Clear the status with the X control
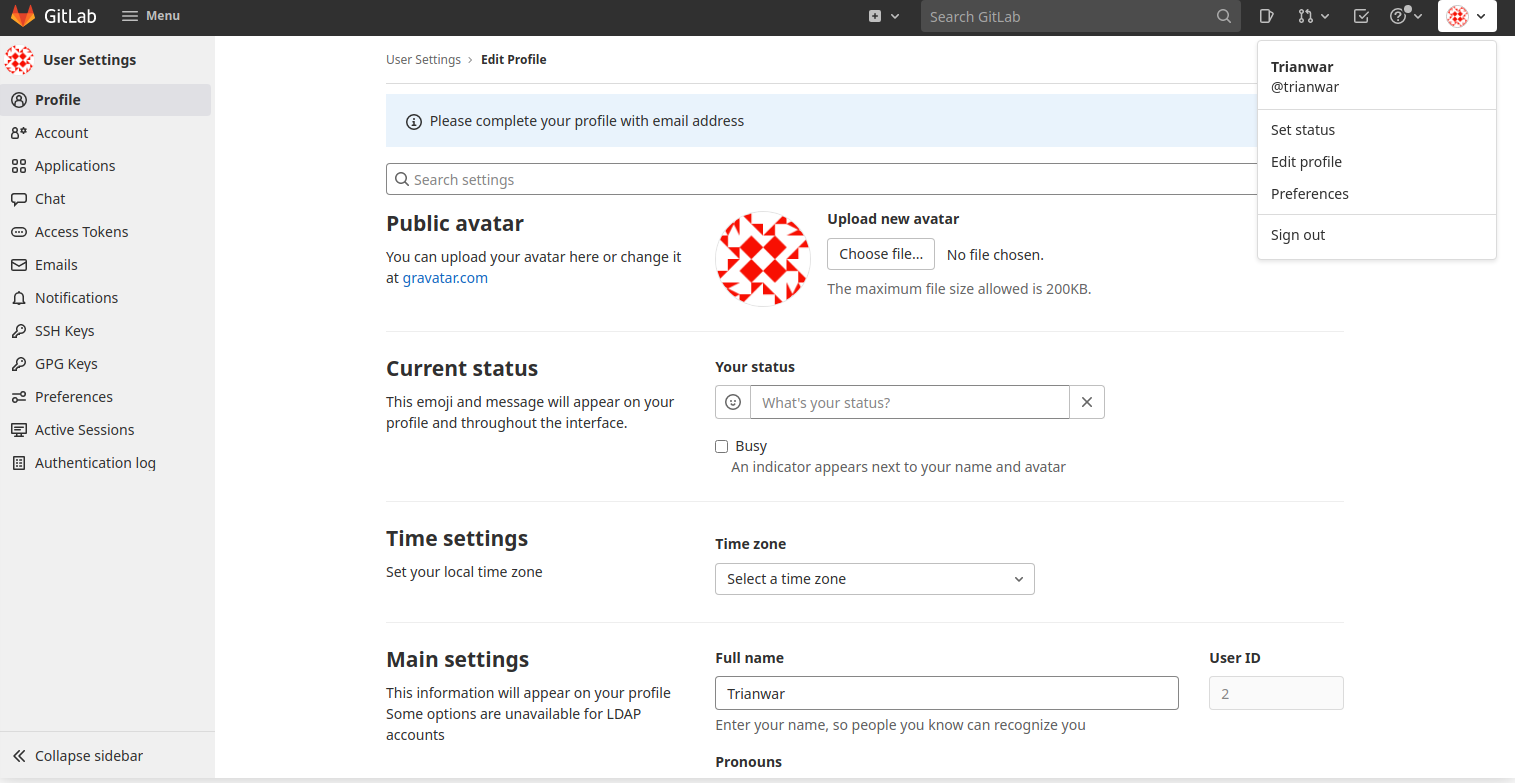Image resolution: width=1515 pixels, height=783 pixels. click(x=1087, y=401)
